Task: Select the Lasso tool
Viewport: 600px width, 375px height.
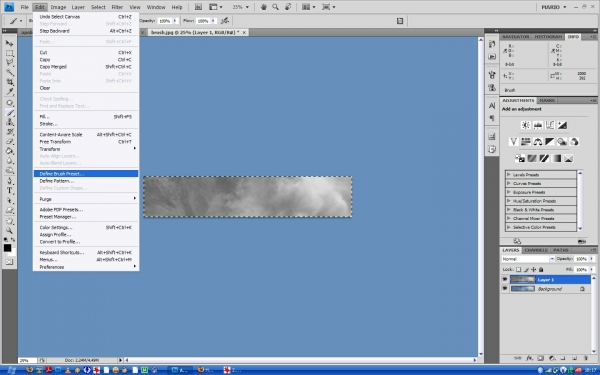Action: pos(9,62)
